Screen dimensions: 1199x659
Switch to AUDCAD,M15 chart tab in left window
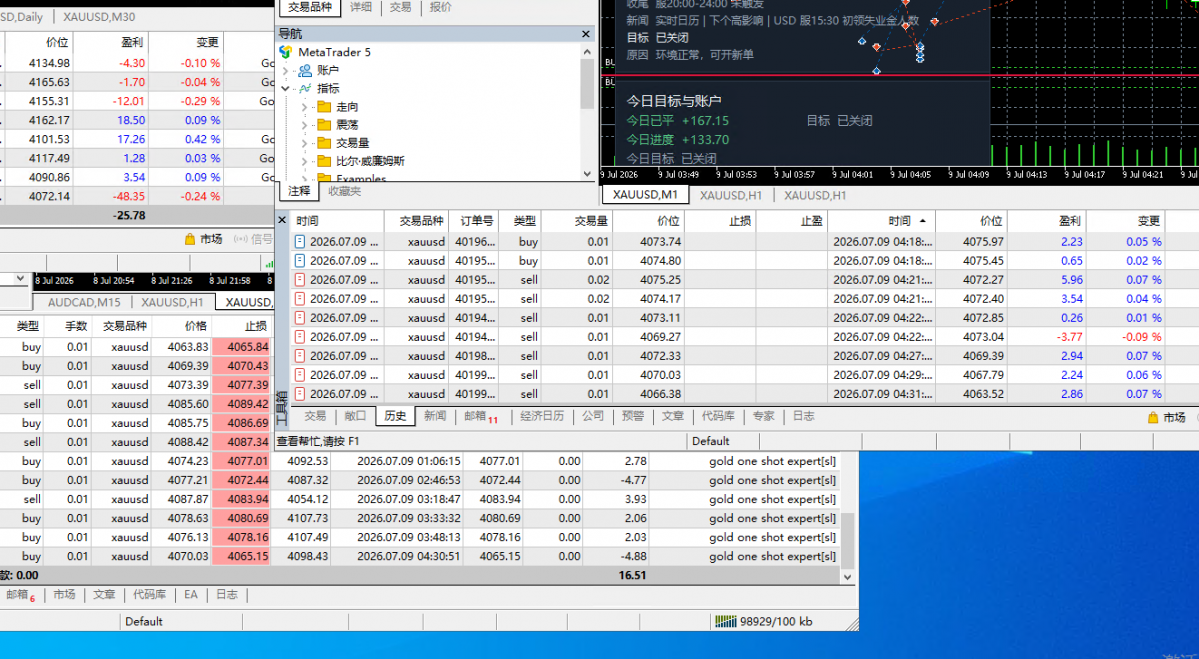coord(84,302)
